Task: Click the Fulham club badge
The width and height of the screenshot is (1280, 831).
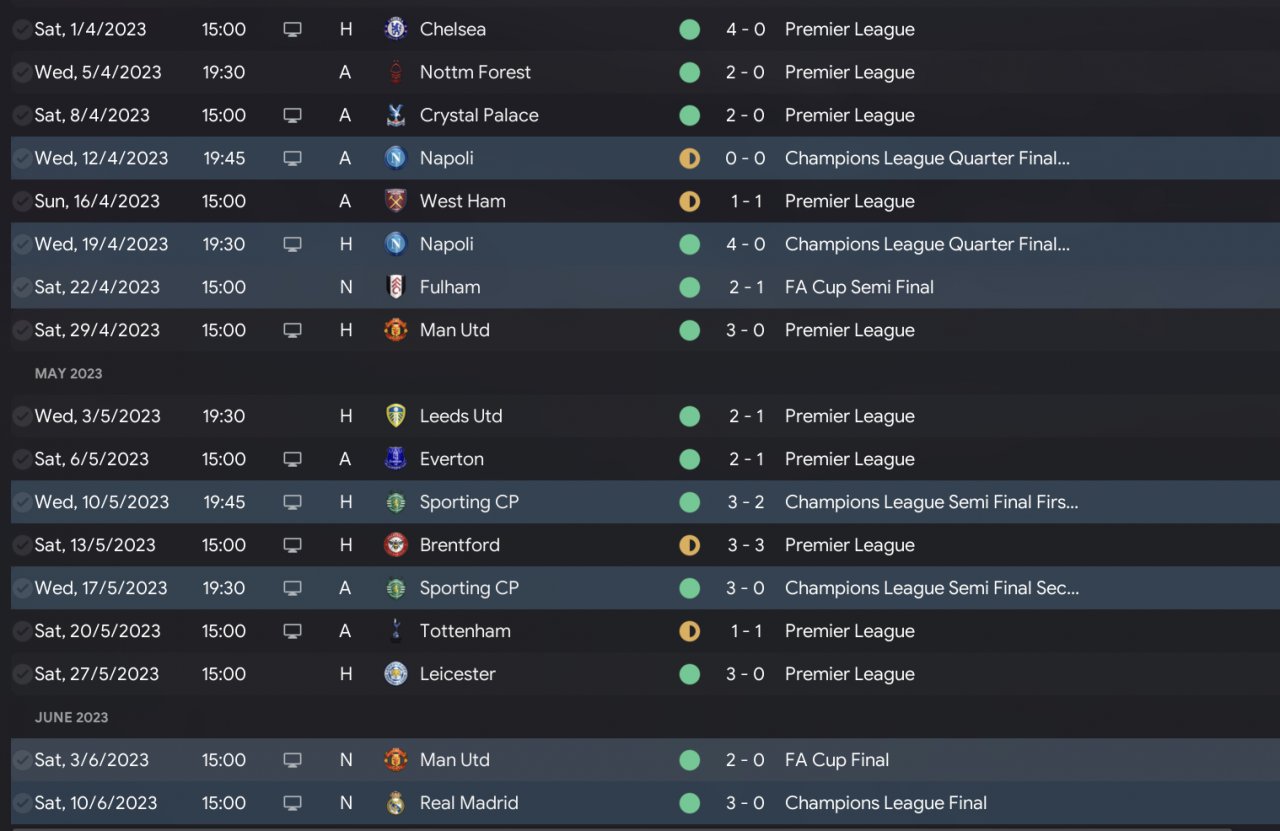Action: pos(396,287)
